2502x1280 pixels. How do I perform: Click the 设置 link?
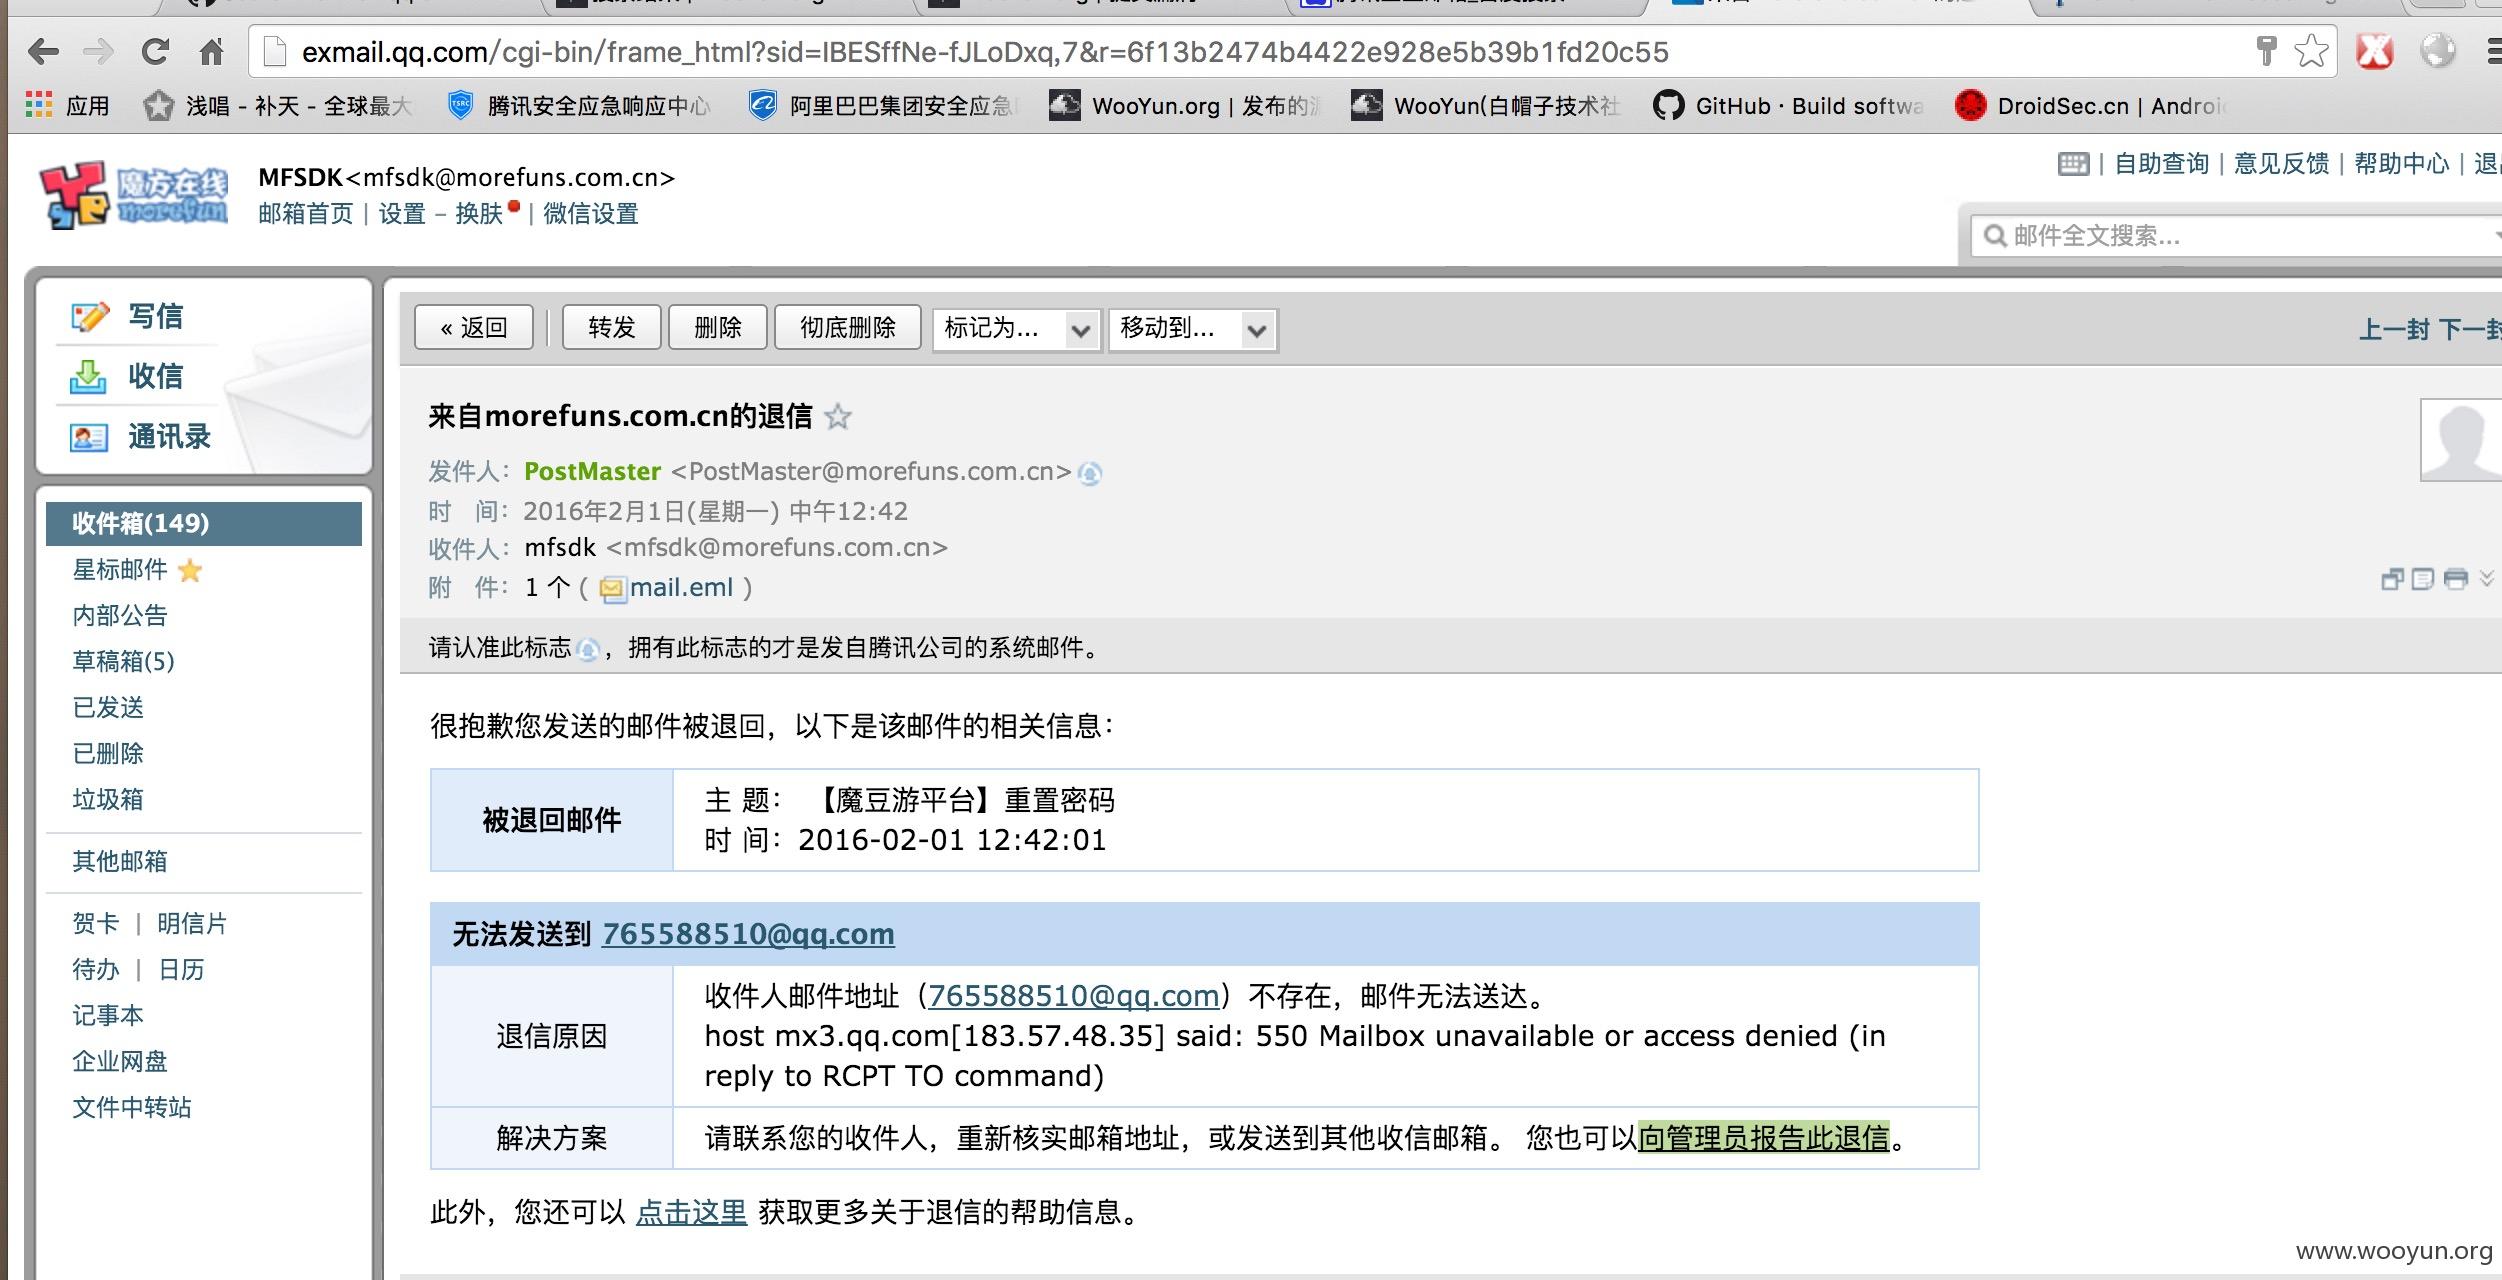coord(402,214)
